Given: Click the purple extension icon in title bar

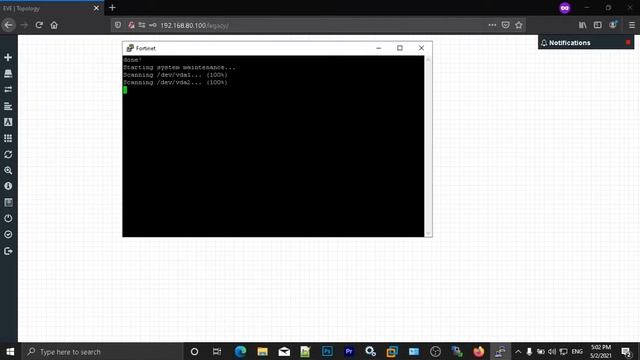Looking at the screenshot, I should pos(565,8).
